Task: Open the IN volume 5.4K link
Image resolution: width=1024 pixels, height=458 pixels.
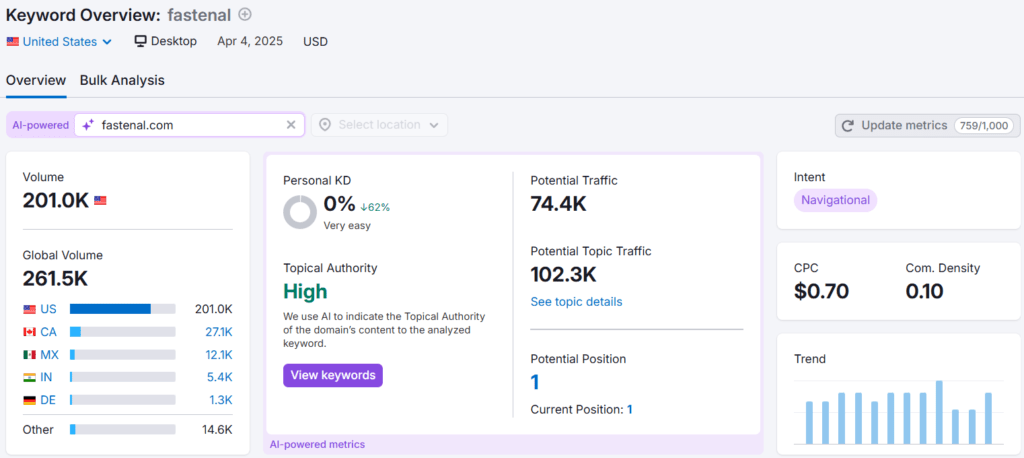Action: [220, 377]
